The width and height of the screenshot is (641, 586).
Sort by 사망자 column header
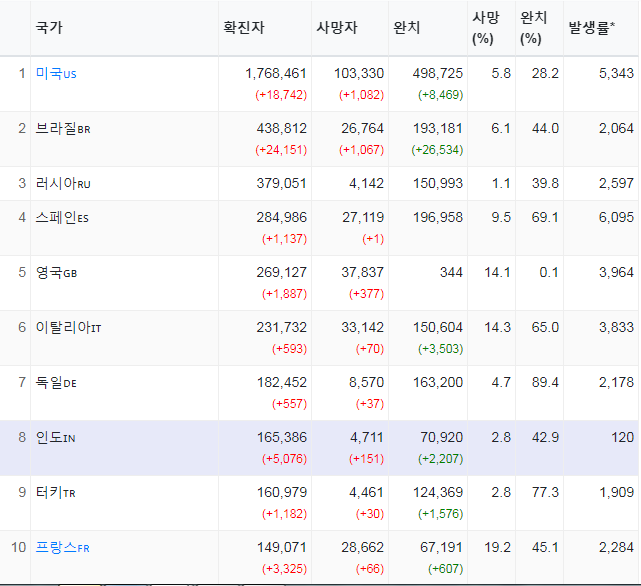(x=337, y=28)
